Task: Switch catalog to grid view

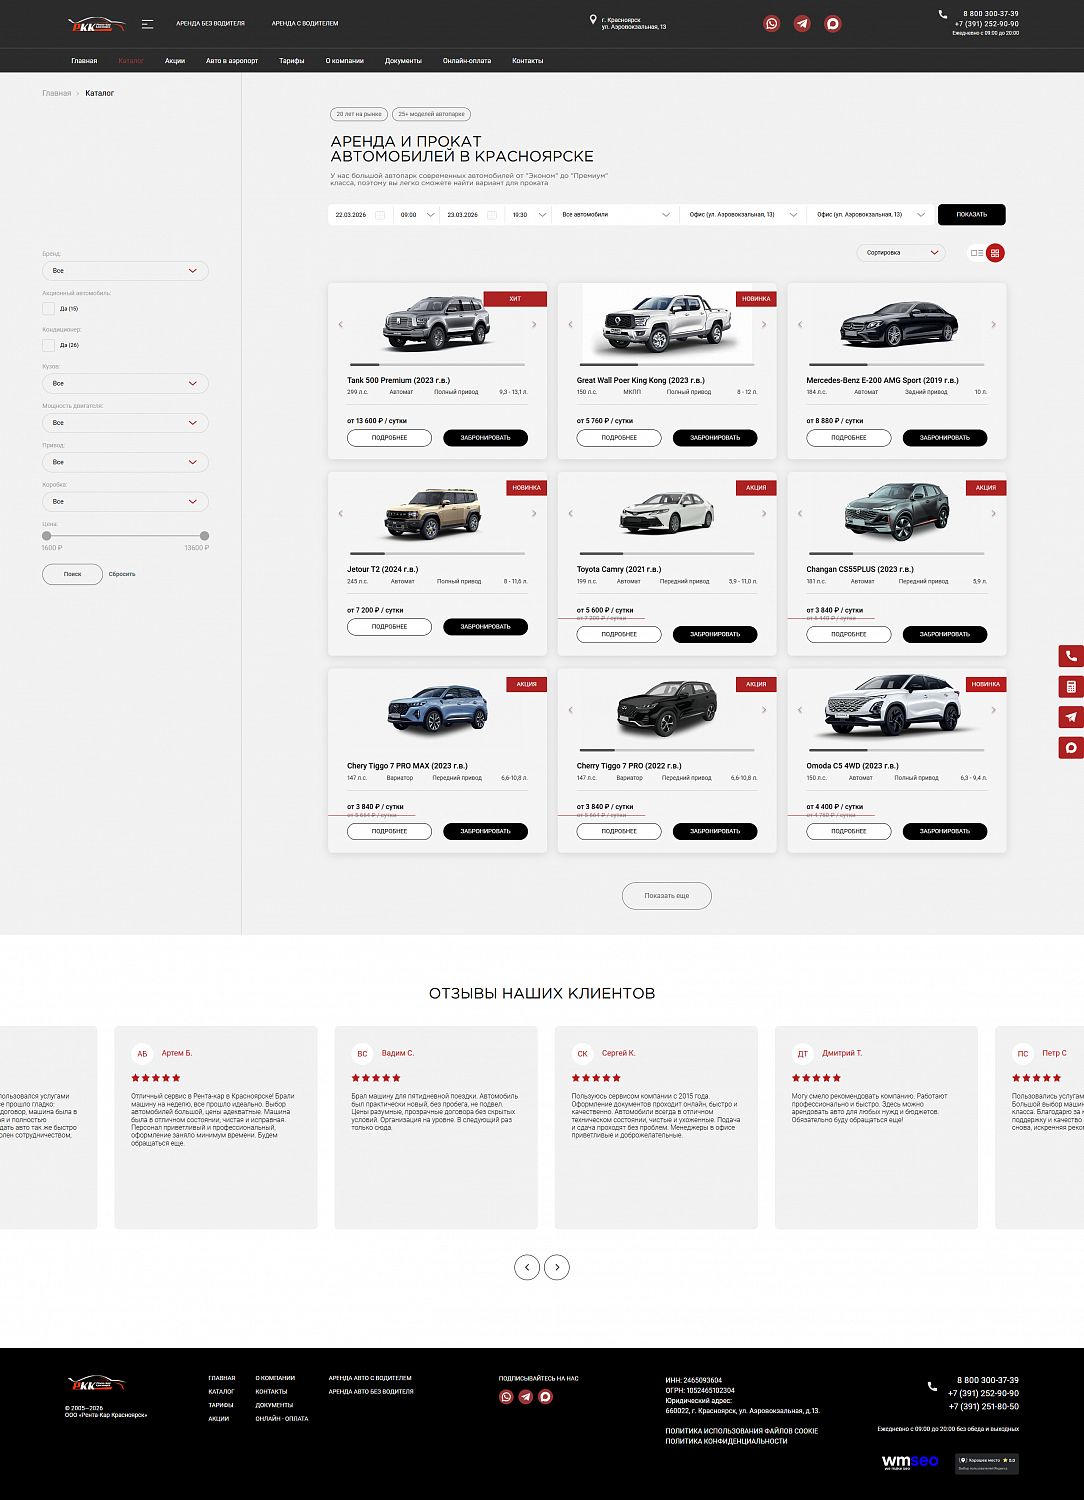Action: pyautogui.click(x=995, y=253)
